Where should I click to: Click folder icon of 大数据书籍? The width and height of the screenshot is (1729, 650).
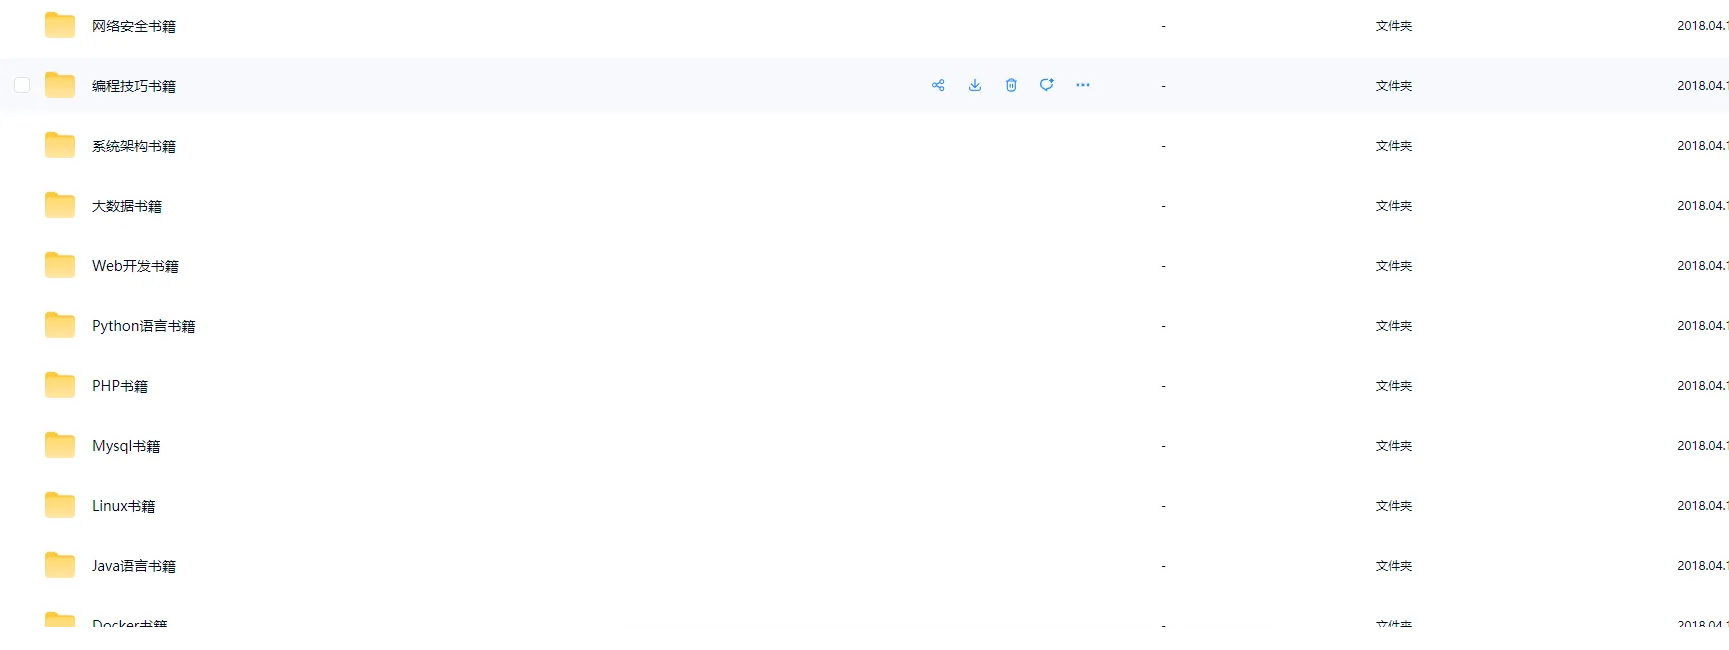pyautogui.click(x=60, y=205)
